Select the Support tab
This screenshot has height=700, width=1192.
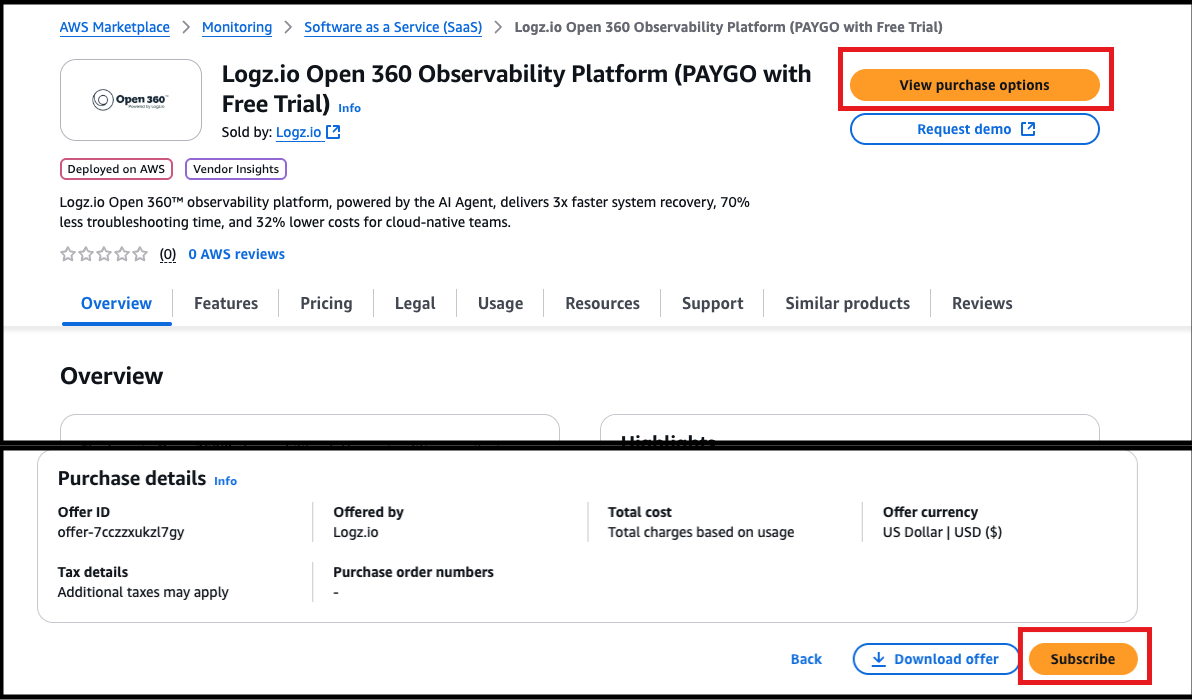coord(712,303)
